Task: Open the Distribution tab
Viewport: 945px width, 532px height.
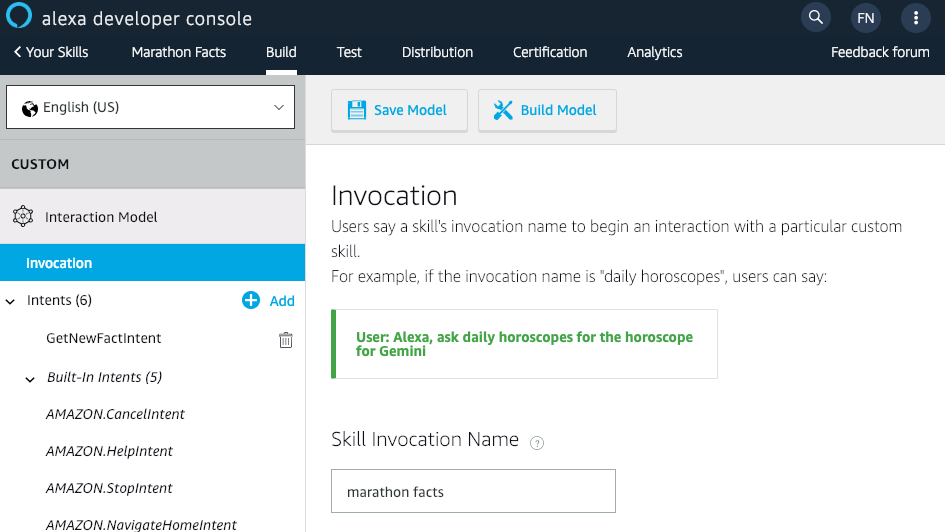Action: pyautogui.click(x=438, y=52)
